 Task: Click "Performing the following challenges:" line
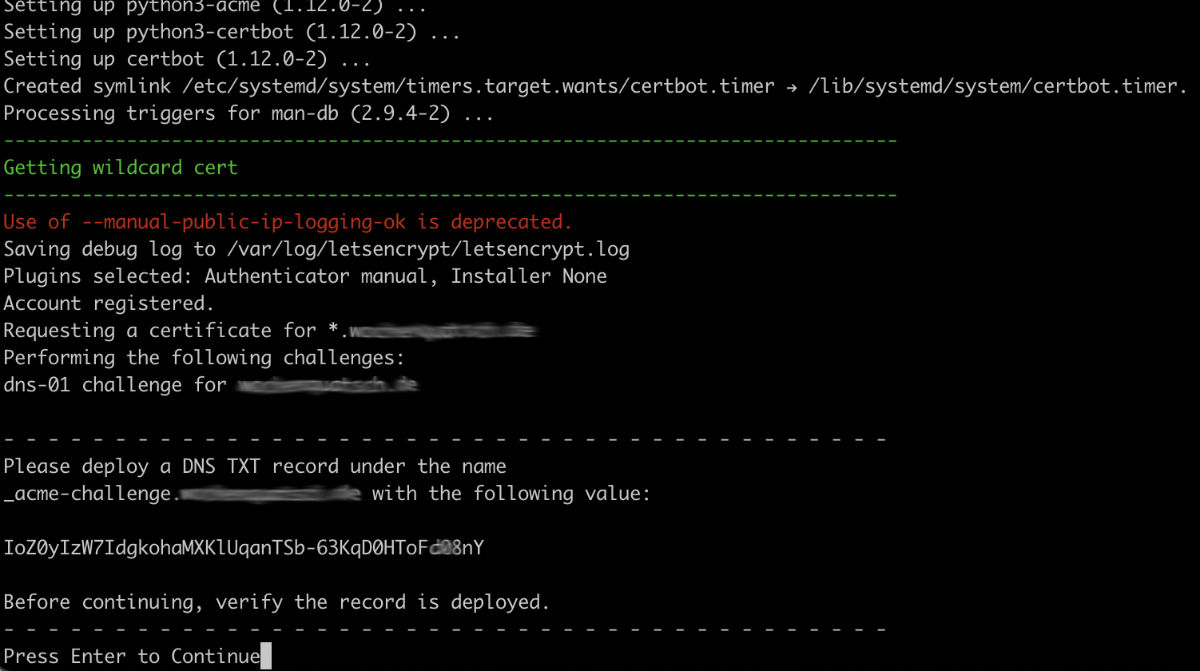(203, 357)
